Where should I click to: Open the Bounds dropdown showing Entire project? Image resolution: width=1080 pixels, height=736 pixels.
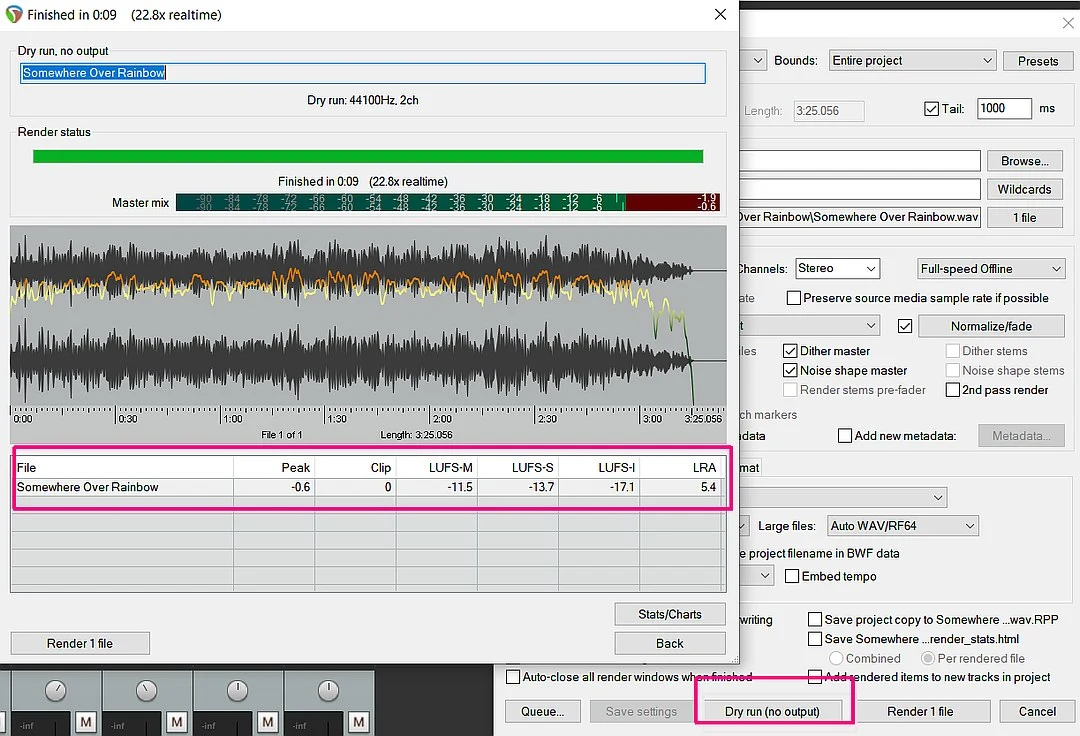point(912,61)
